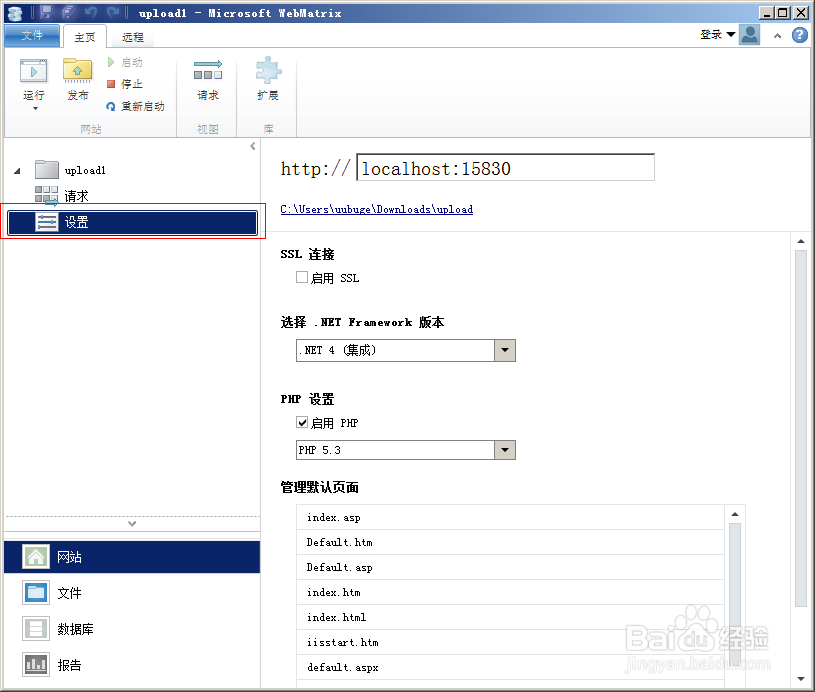Click the Save All icon in title bar
The image size is (815, 692).
[68, 12]
